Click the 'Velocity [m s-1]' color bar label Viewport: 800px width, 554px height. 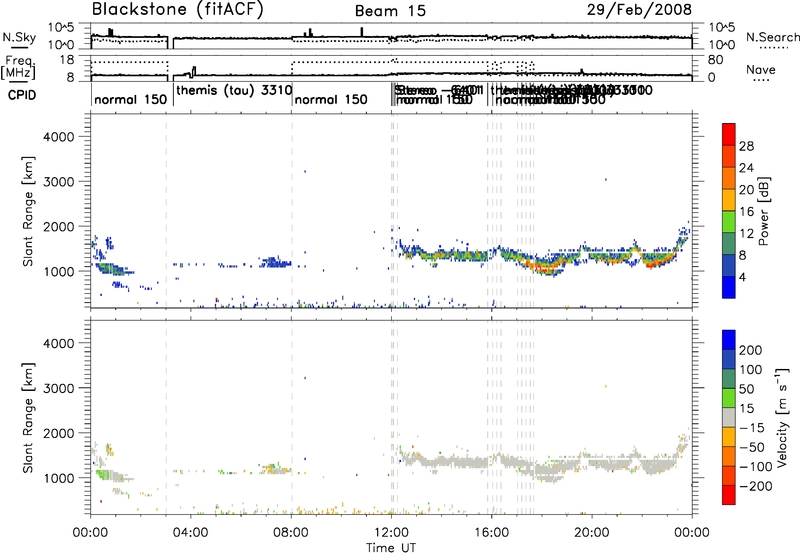pos(783,417)
